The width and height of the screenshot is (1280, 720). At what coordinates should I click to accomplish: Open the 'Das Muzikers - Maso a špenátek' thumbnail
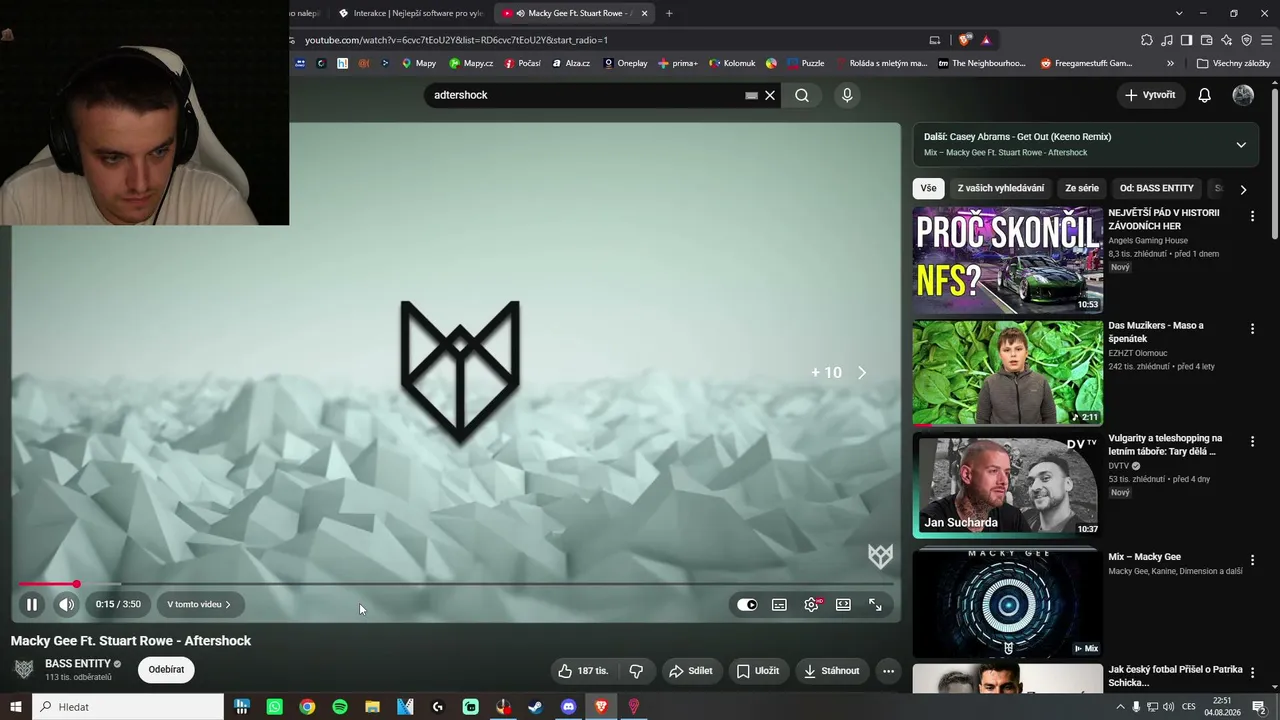click(x=1007, y=372)
